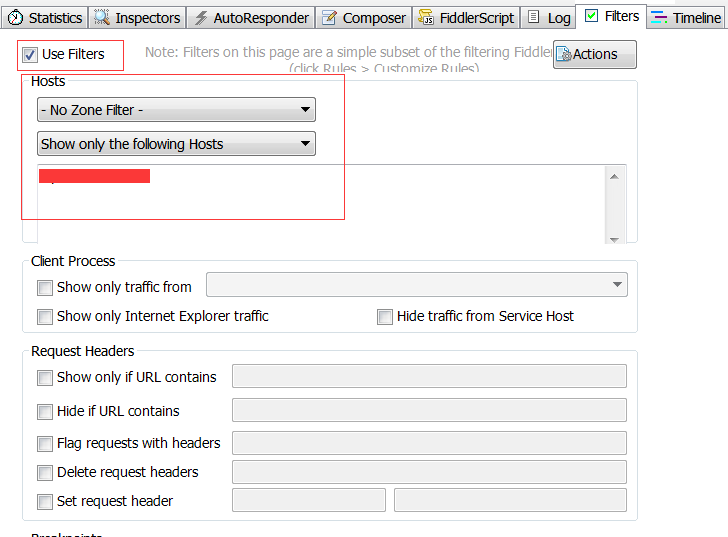This screenshot has height=537, width=728.
Task: Click the FiddlerScript tab script icon
Action: (x=424, y=18)
